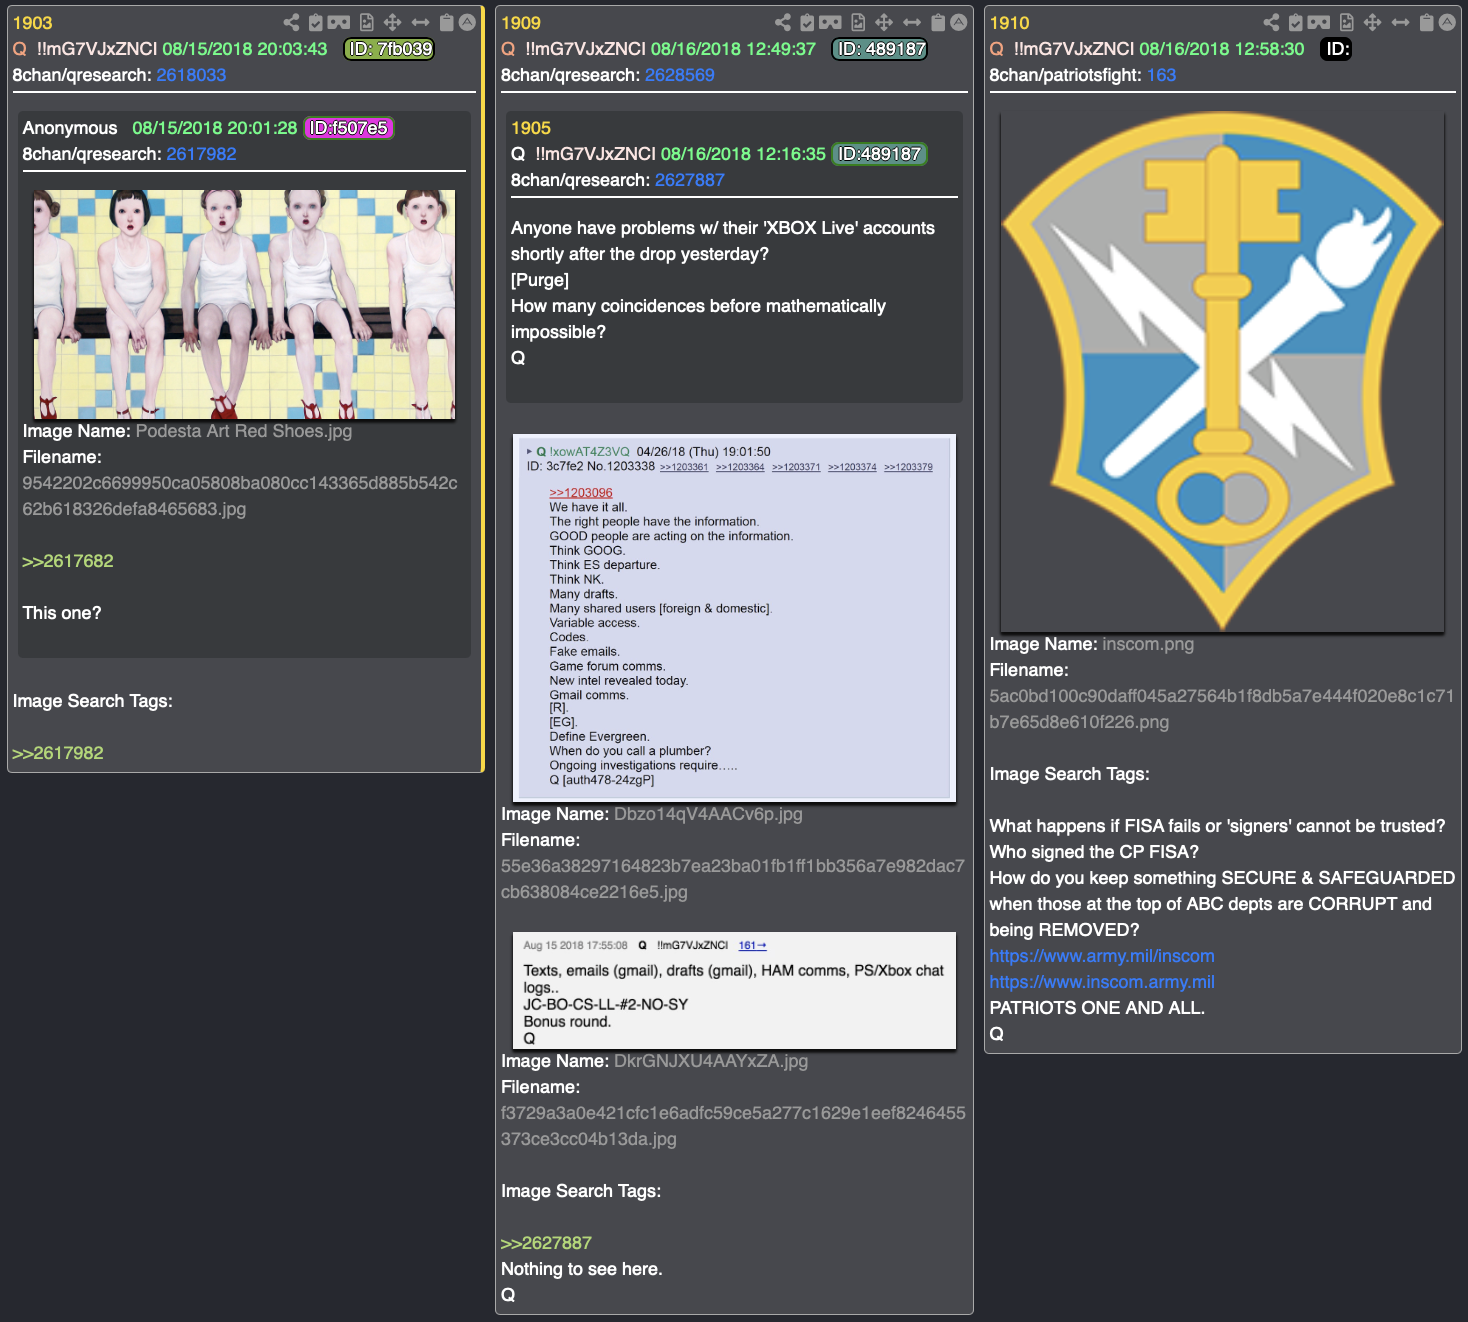This screenshot has height=1322, width=1468.
Task: Click the plain clipboard icon on post 1909
Action: click(938, 22)
